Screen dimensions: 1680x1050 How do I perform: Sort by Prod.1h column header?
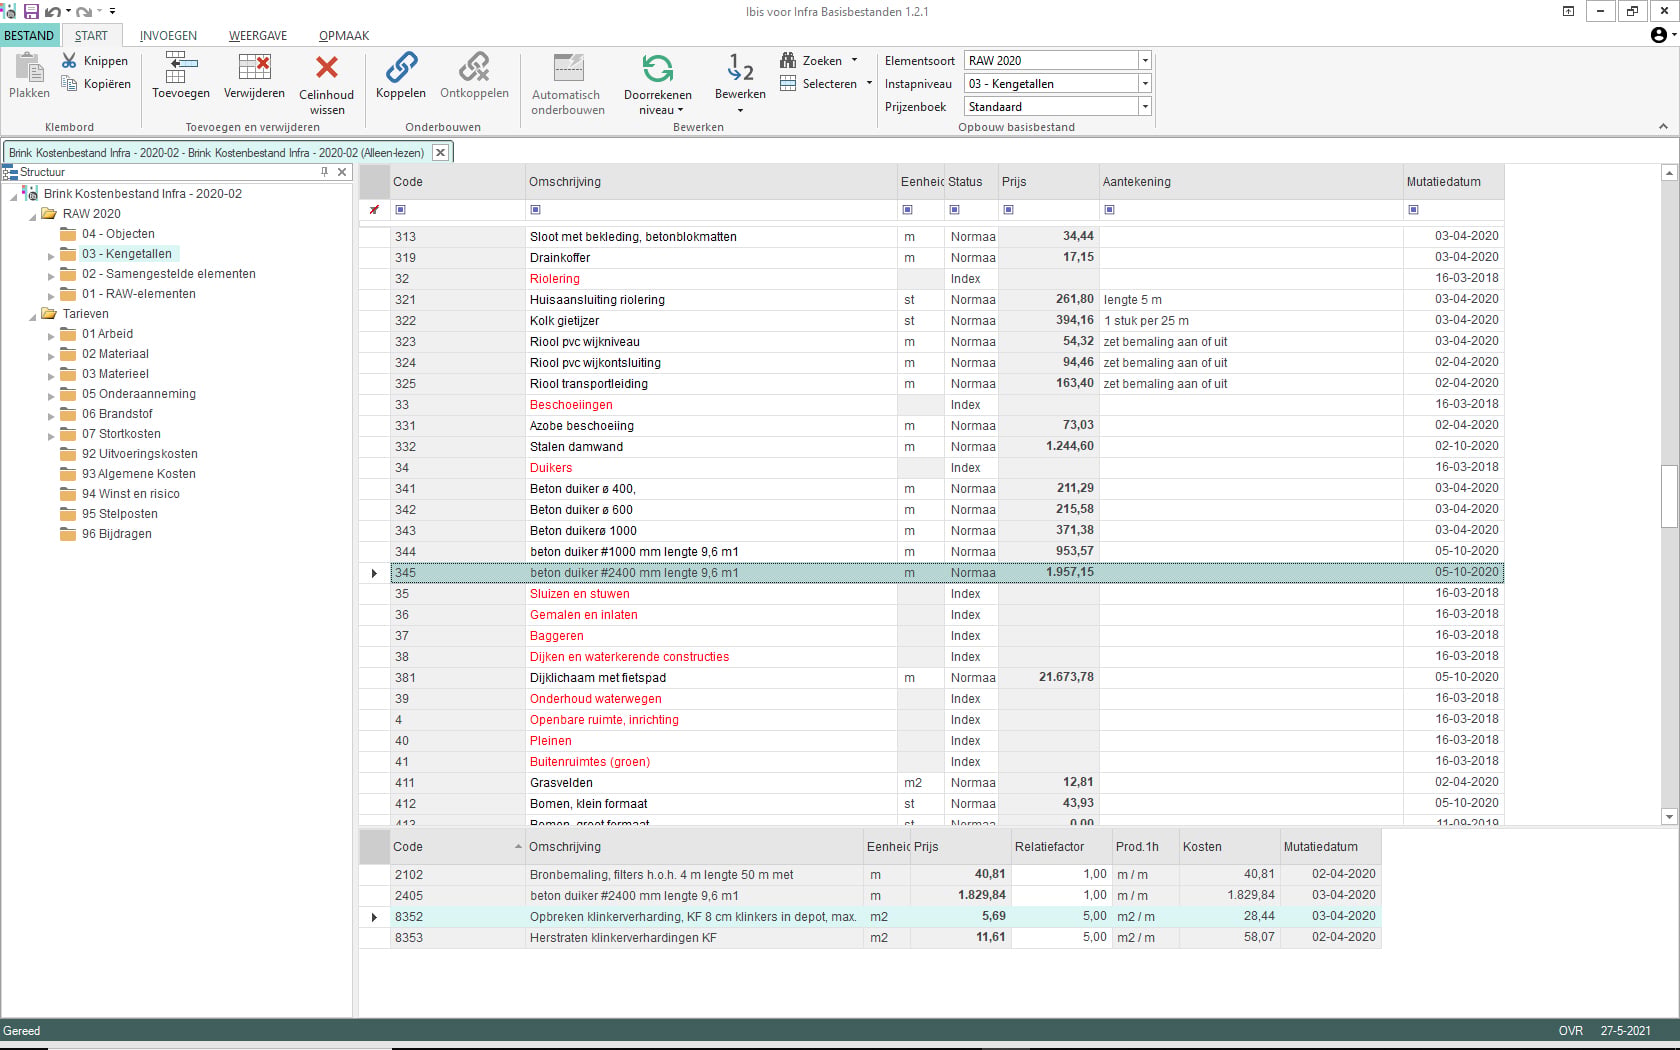click(1146, 847)
